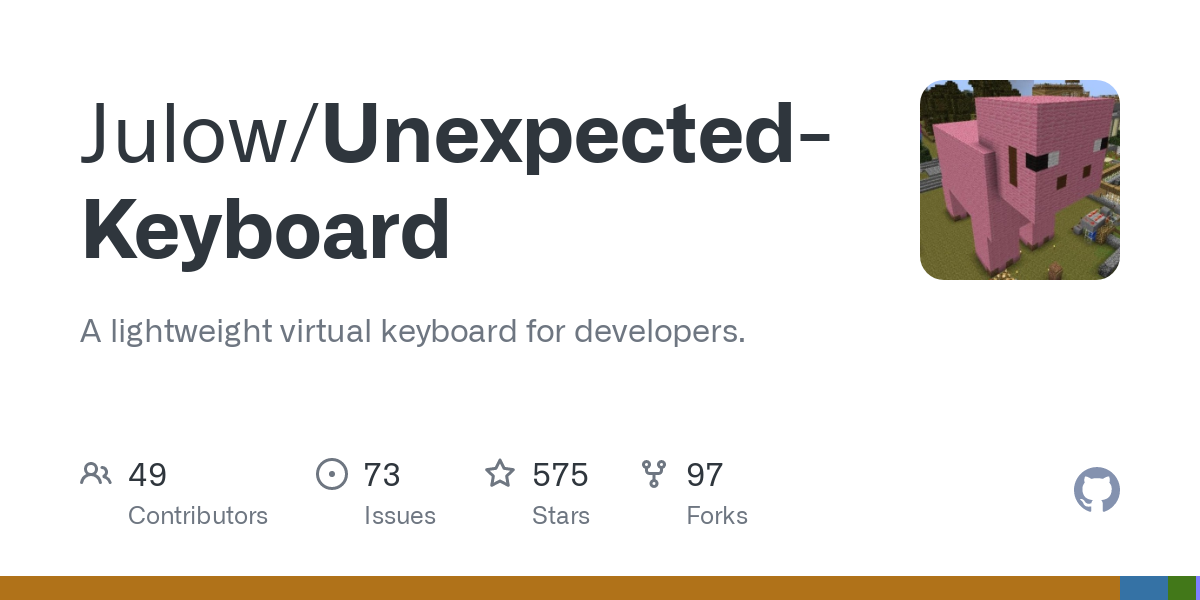The width and height of the screenshot is (1200, 600).
Task: Click the blue segment of language bar
Action: point(1144,588)
